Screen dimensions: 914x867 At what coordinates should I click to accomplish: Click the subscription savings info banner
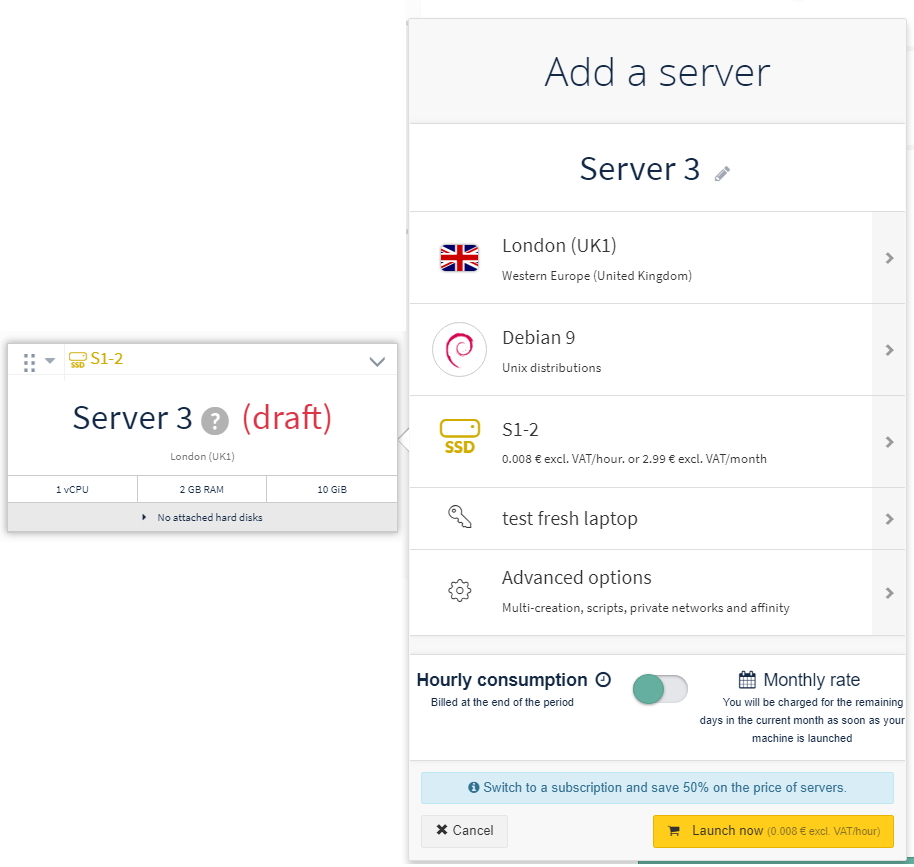click(657, 788)
